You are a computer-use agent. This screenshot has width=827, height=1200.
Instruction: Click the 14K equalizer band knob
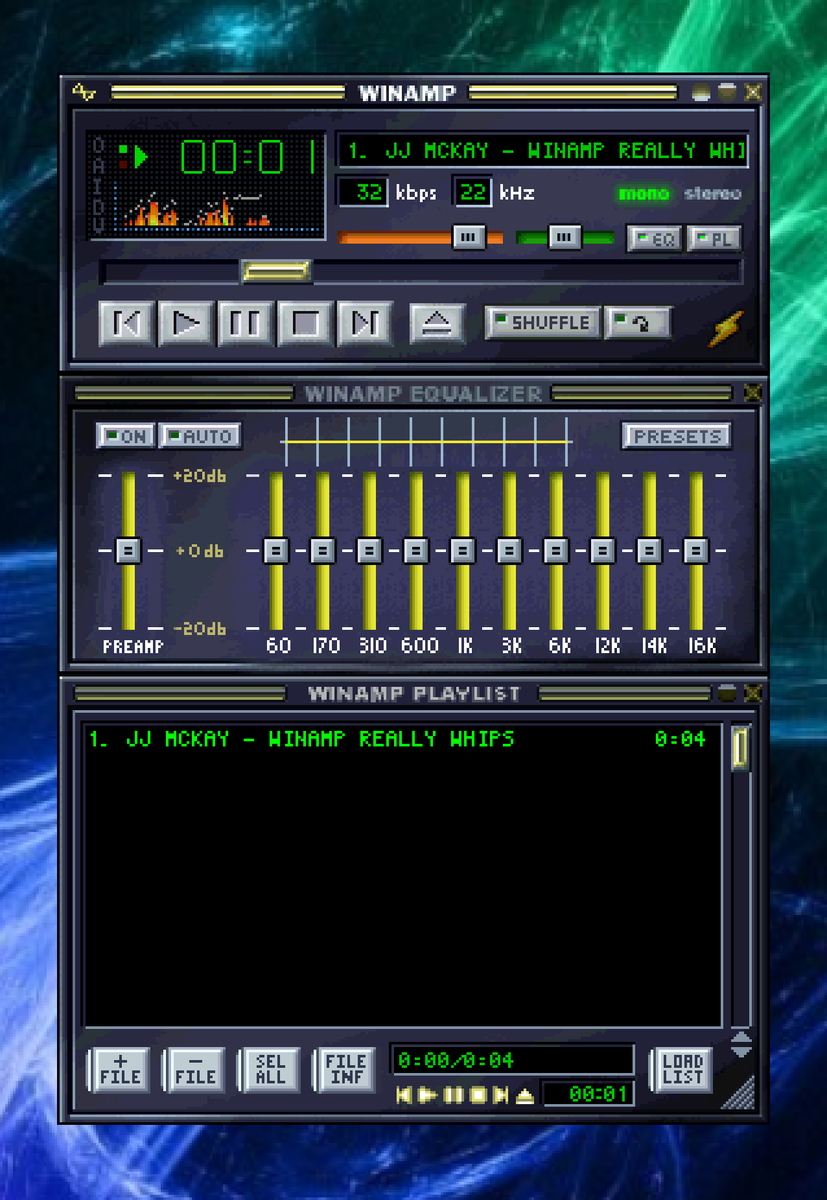pyautogui.click(x=650, y=550)
